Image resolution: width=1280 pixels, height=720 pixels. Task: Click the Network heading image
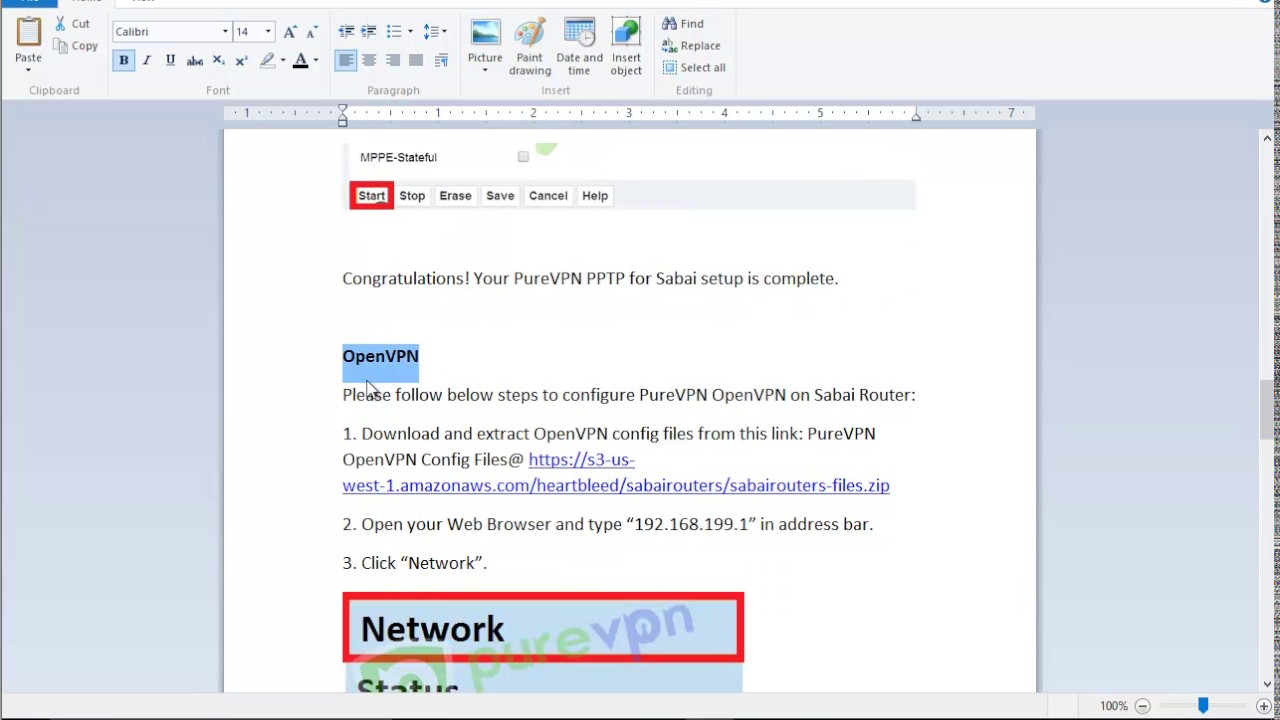click(x=543, y=628)
